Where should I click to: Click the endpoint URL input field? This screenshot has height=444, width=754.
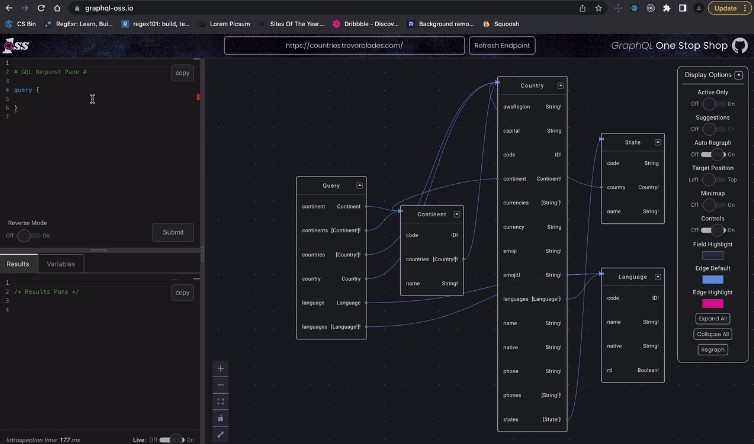(344, 46)
